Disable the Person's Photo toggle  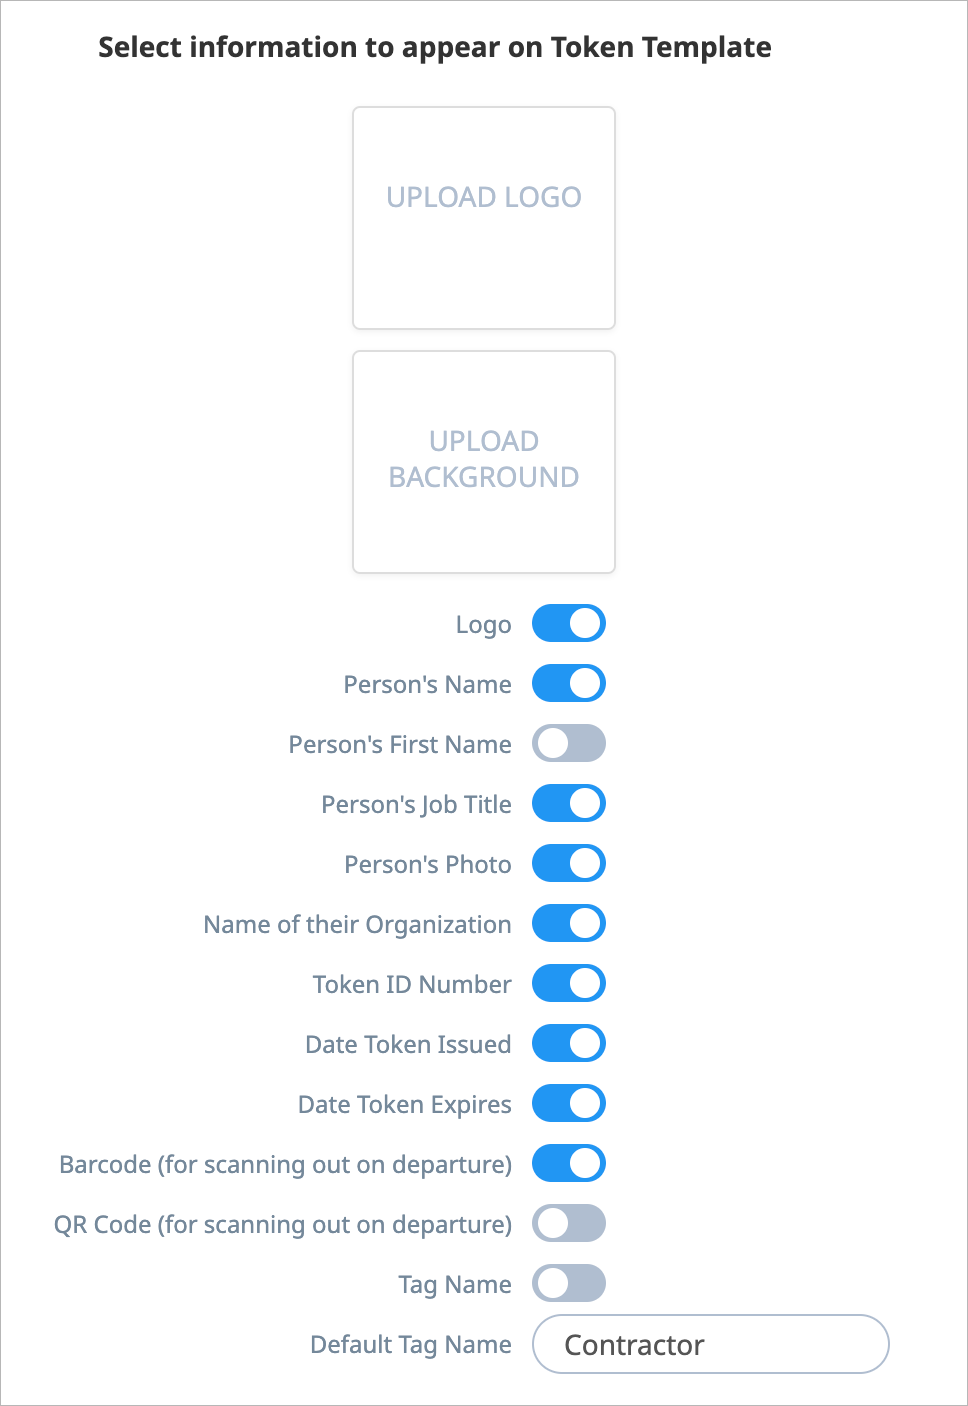click(569, 863)
